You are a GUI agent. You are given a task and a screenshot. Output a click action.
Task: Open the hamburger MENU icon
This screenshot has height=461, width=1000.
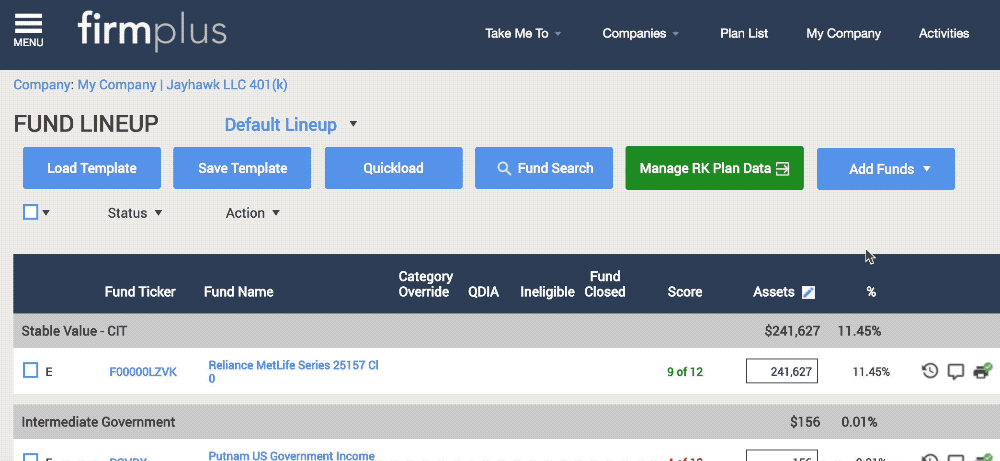click(28, 30)
